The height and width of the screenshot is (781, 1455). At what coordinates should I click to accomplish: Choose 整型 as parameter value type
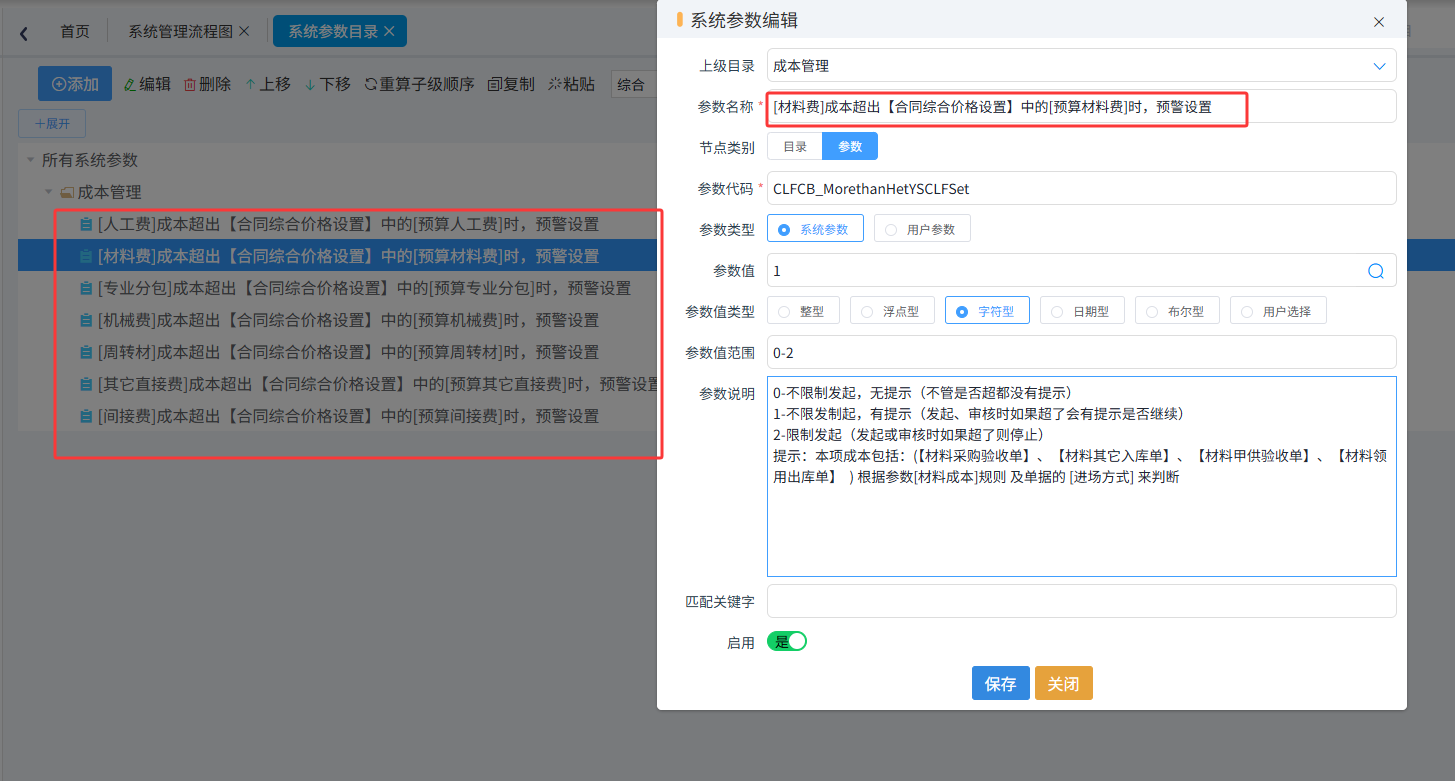(804, 311)
